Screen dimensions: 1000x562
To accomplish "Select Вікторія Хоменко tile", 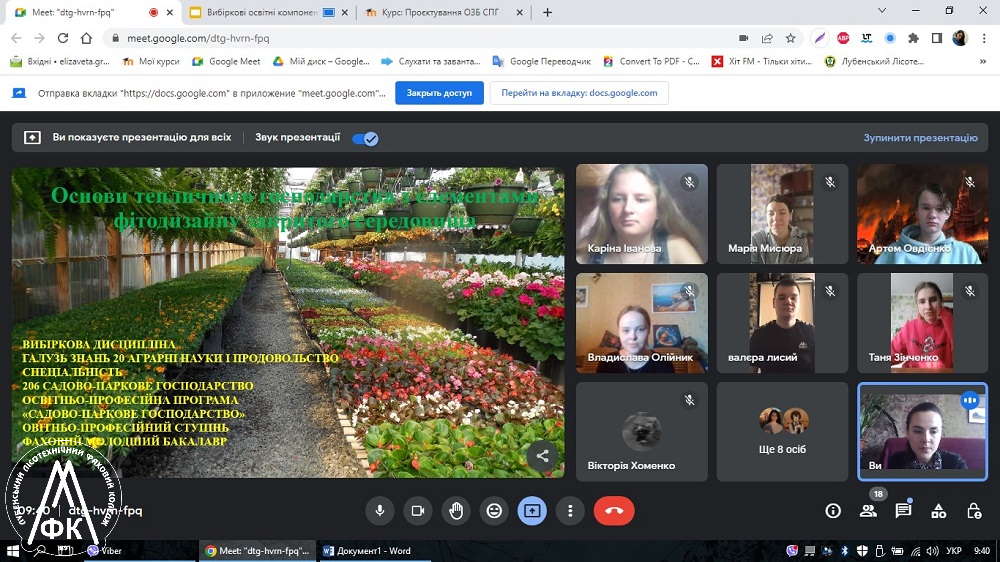I will coord(642,432).
